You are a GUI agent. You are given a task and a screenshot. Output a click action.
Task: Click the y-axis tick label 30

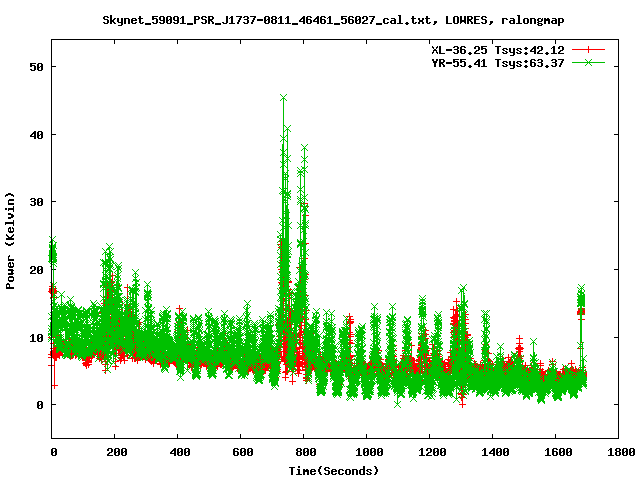[36, 202]
